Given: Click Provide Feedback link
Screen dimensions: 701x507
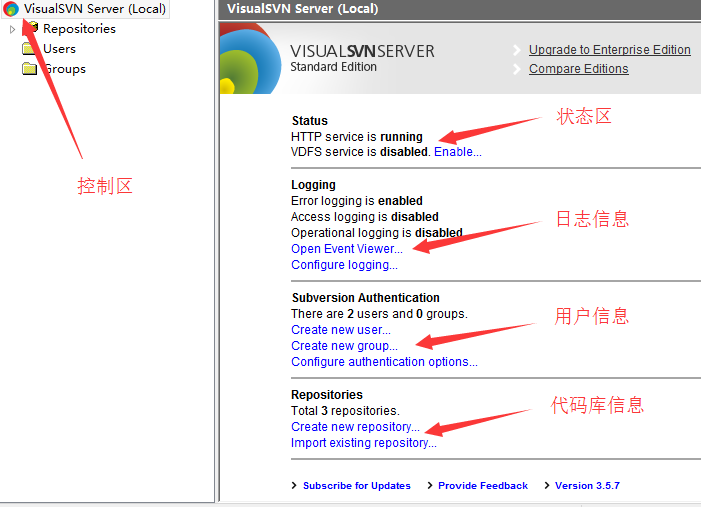Looking at the screenshot, I should click(x=483, y=486).
